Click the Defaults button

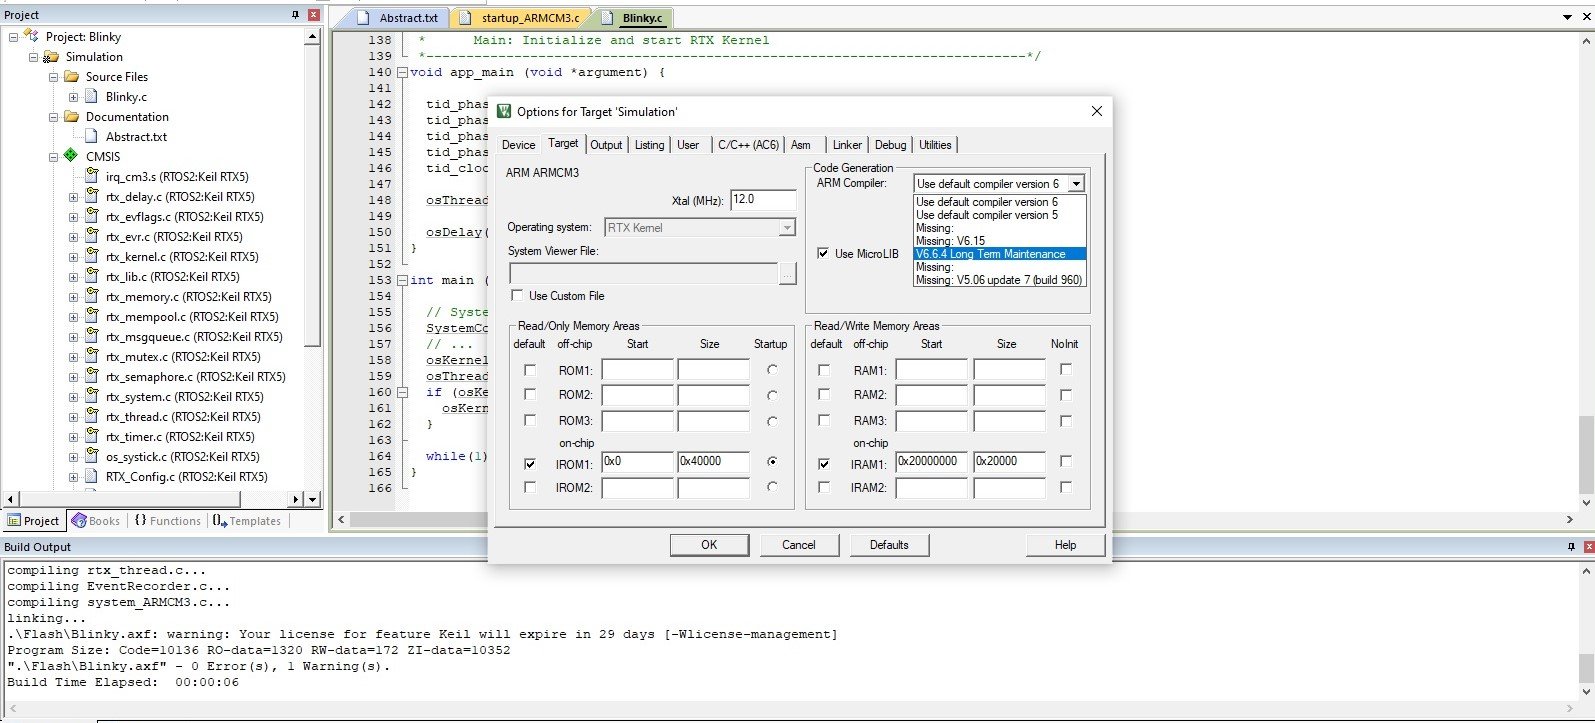888,545
